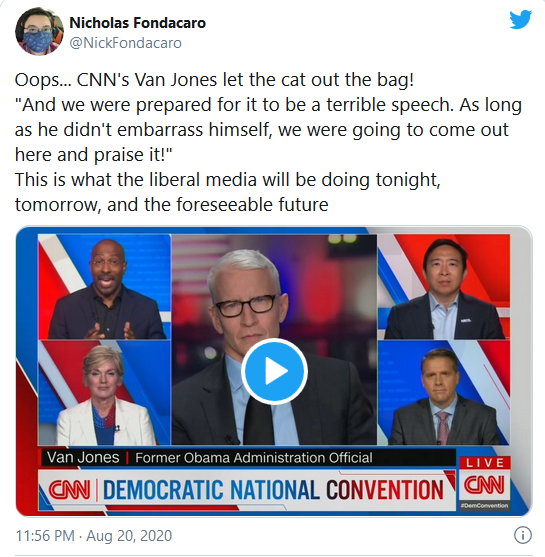
Task: Open Nicholas Fondacaro's masked profile avatar
Action: 39,31
